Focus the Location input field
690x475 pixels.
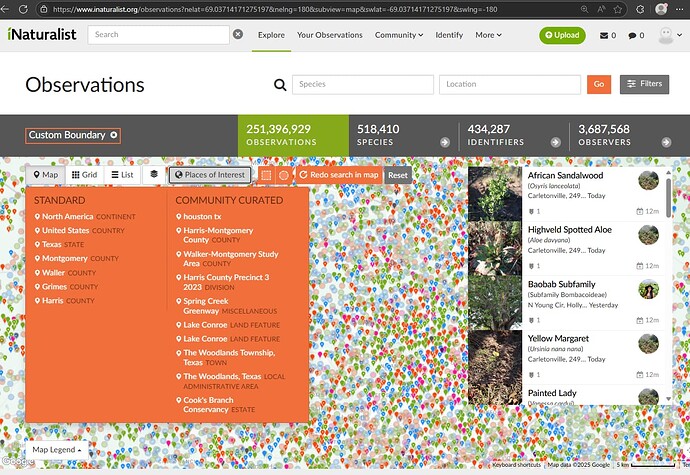click(x=510, y=84)
